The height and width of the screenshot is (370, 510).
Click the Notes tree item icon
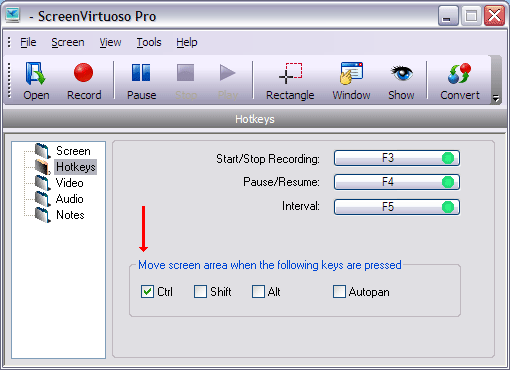point(43,215)
